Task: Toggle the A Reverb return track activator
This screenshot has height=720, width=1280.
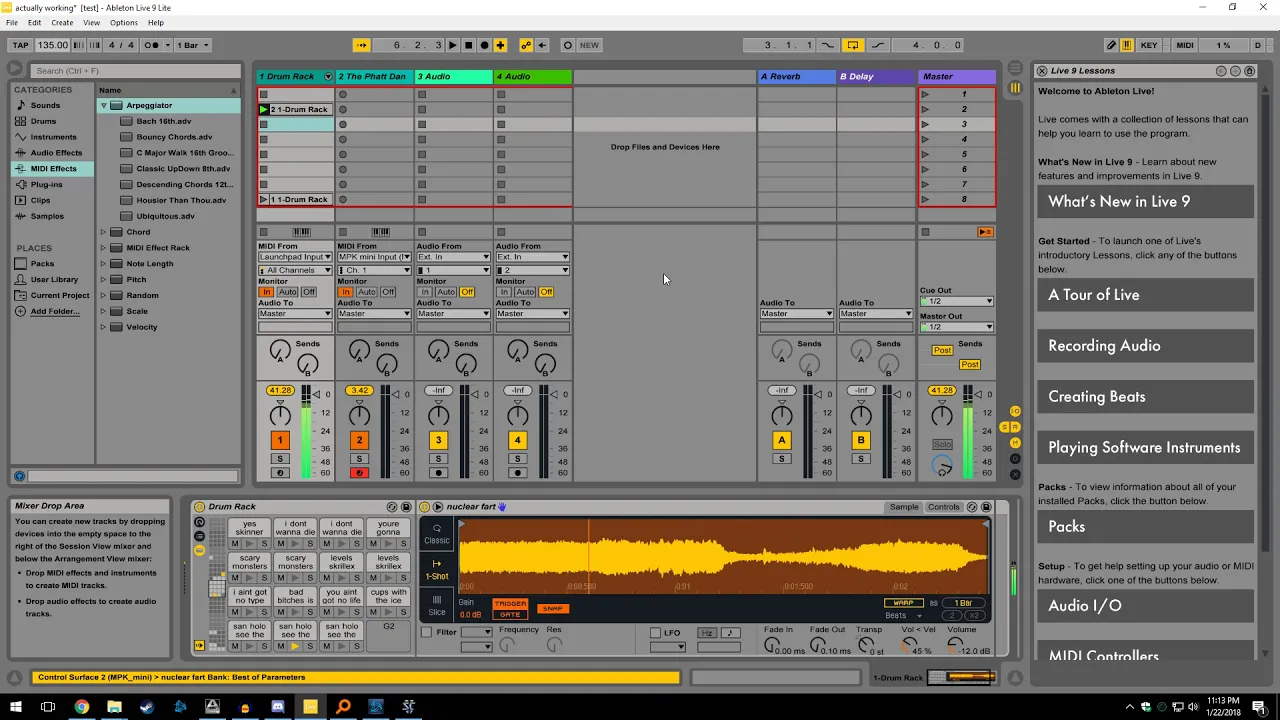Action: tap(782, 440)
